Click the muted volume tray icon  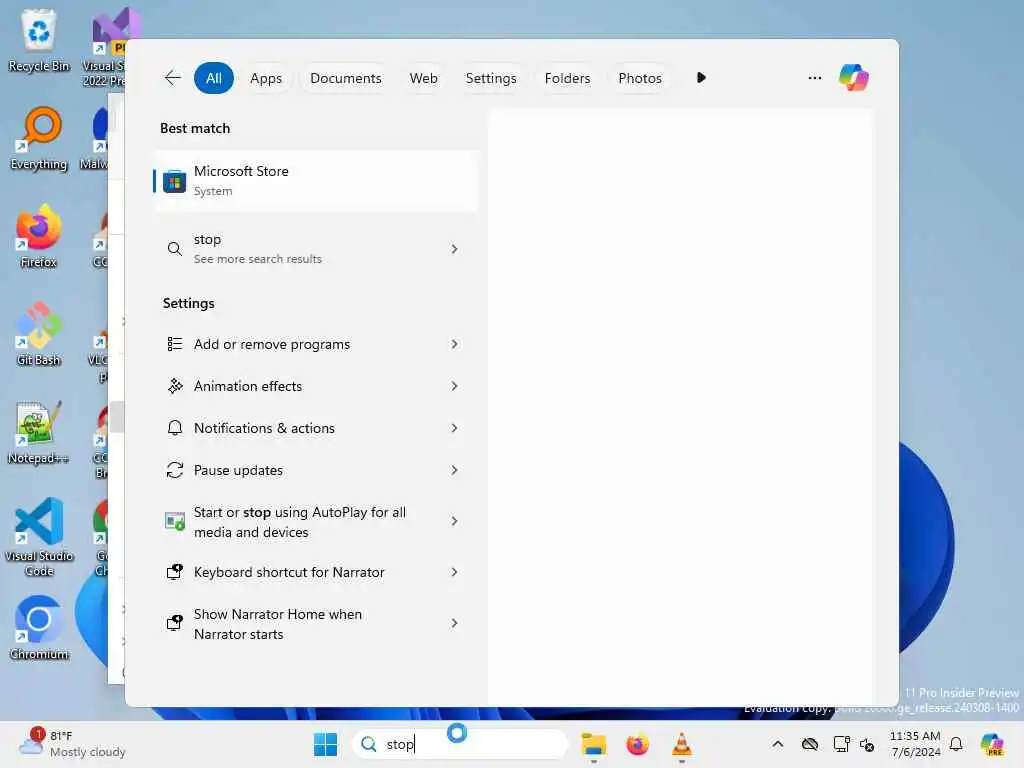(x=867, y=744)
